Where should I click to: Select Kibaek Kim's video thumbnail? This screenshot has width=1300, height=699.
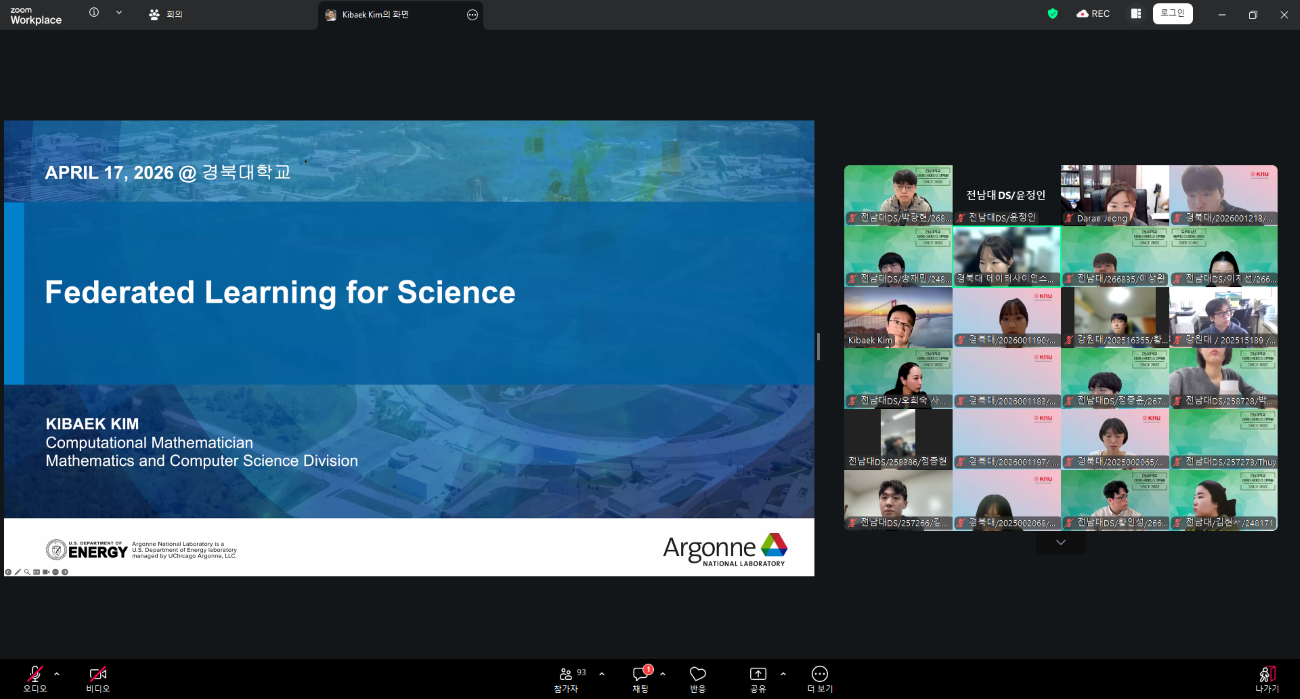tap(898, 317)
